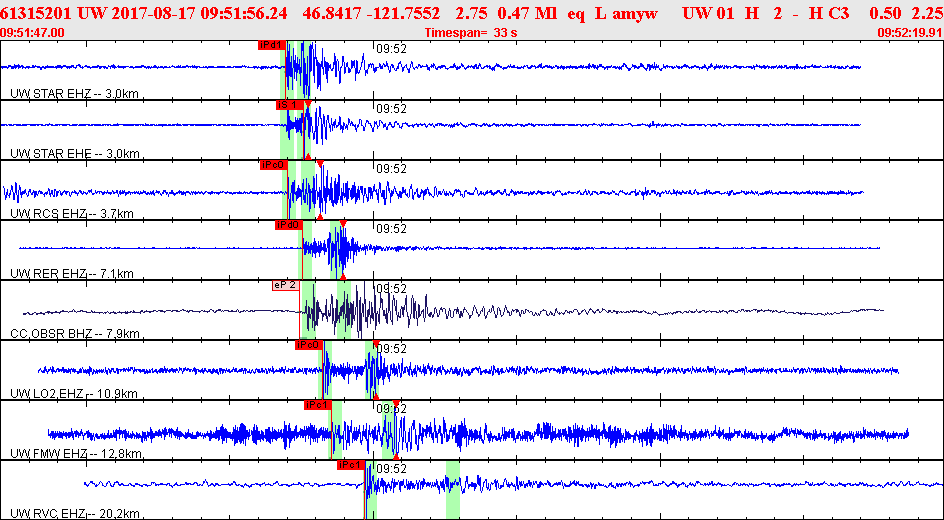Select the iS 1 pick flag on STAR EHE

click(289, 105)
